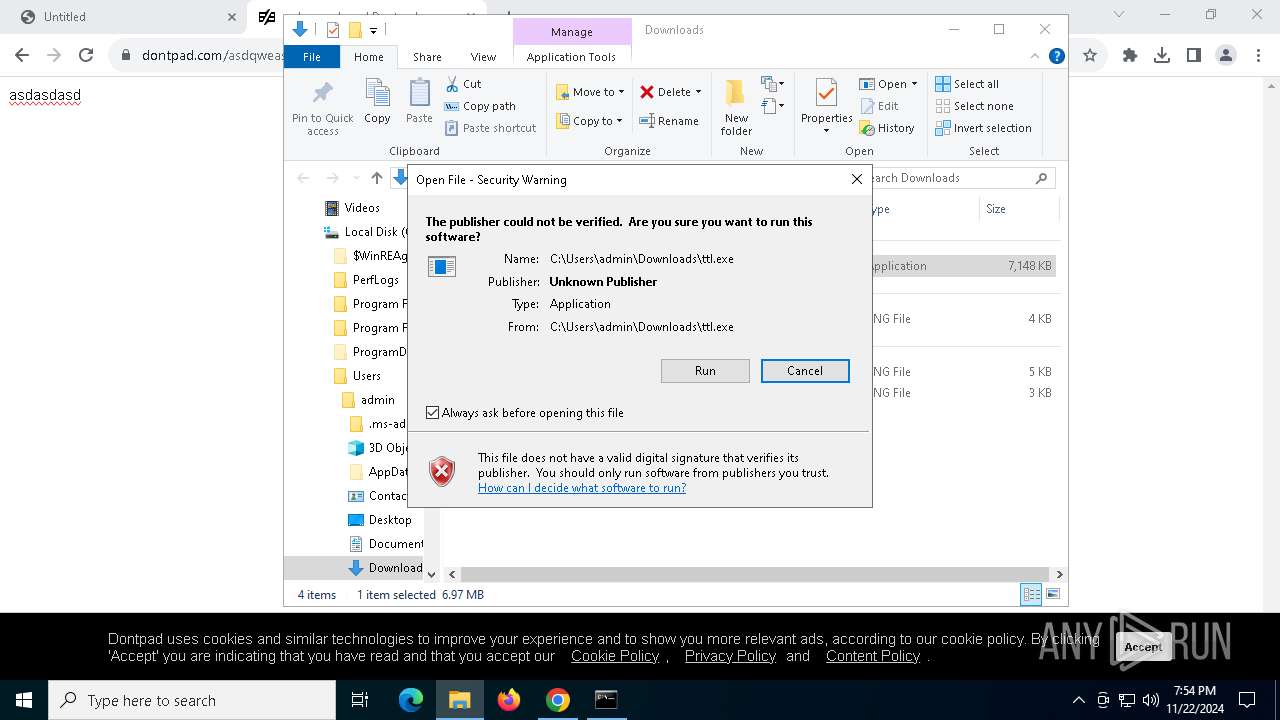Open the Privacy Policy link
The image size is (1280, 720).
click(730, 656)
